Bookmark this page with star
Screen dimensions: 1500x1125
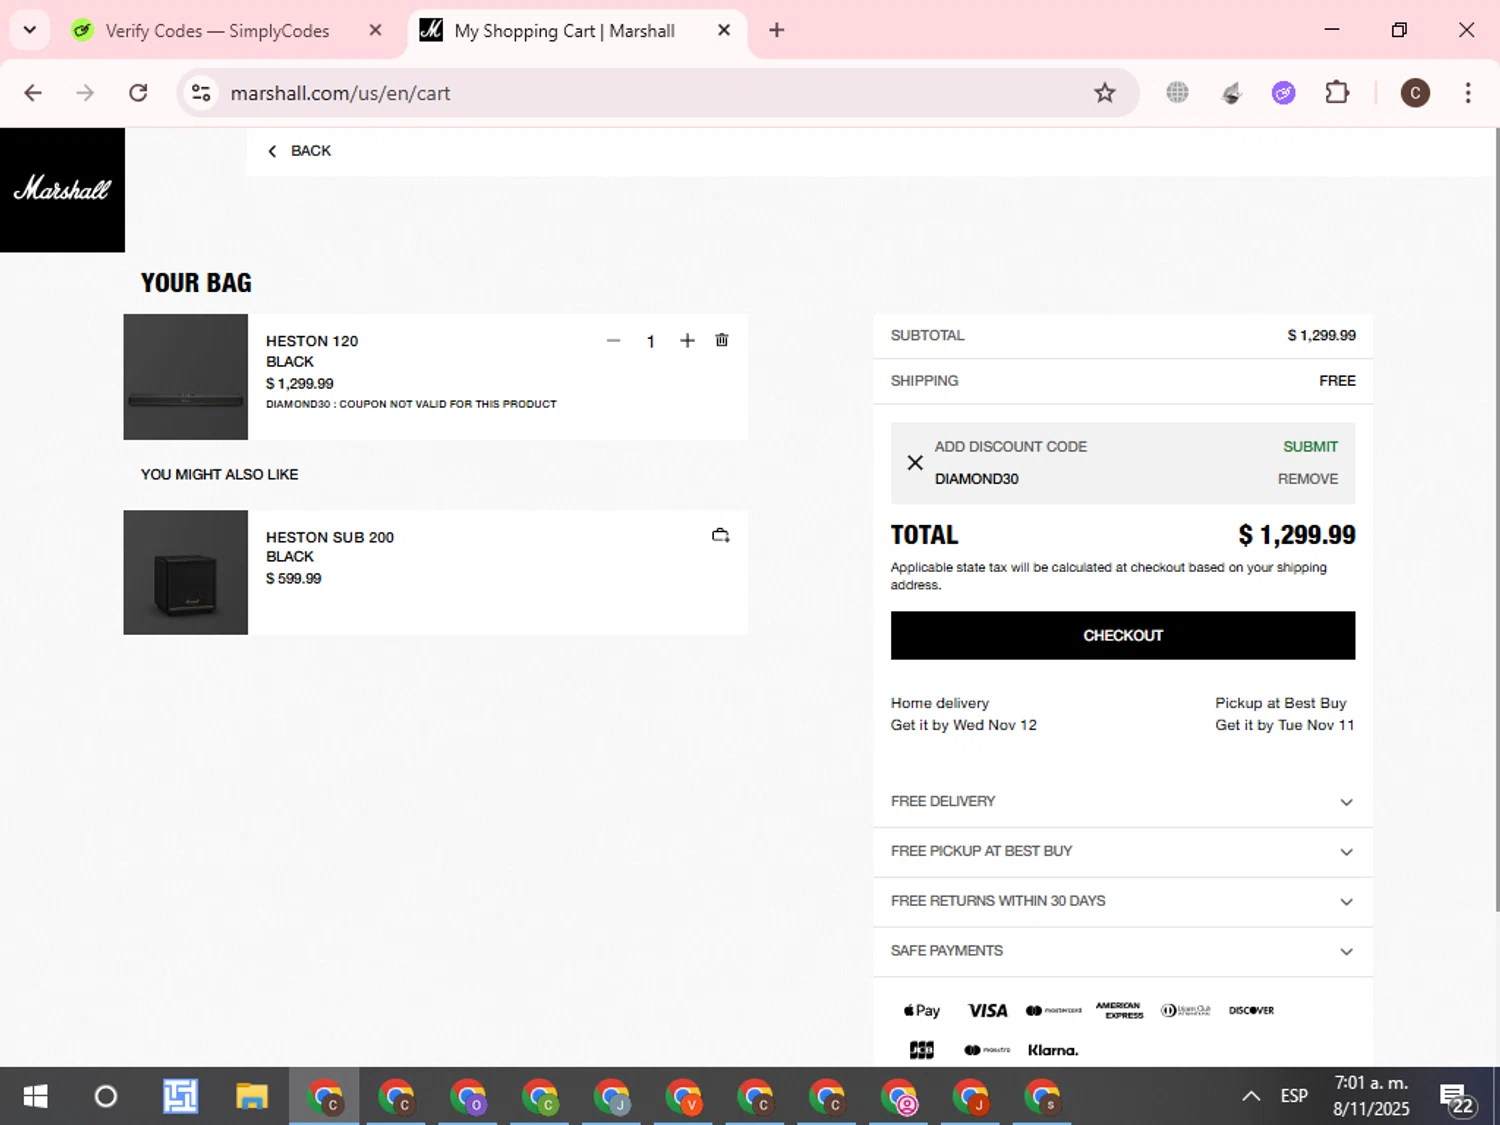[1104, 93]
